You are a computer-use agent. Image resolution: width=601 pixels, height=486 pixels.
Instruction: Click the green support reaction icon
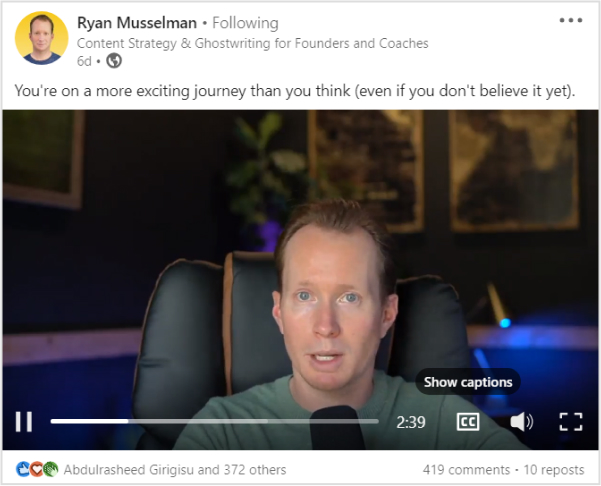tap(51, 469)
